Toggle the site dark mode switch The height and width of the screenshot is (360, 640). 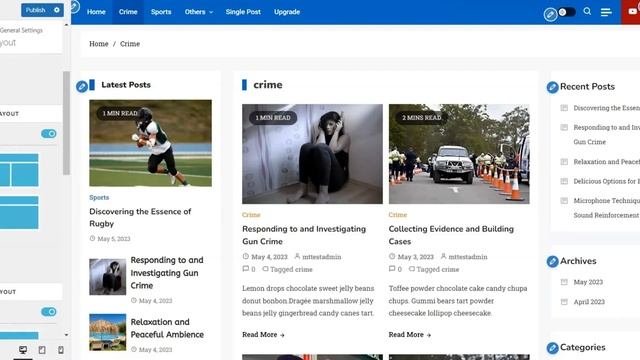tap(567, 12)
